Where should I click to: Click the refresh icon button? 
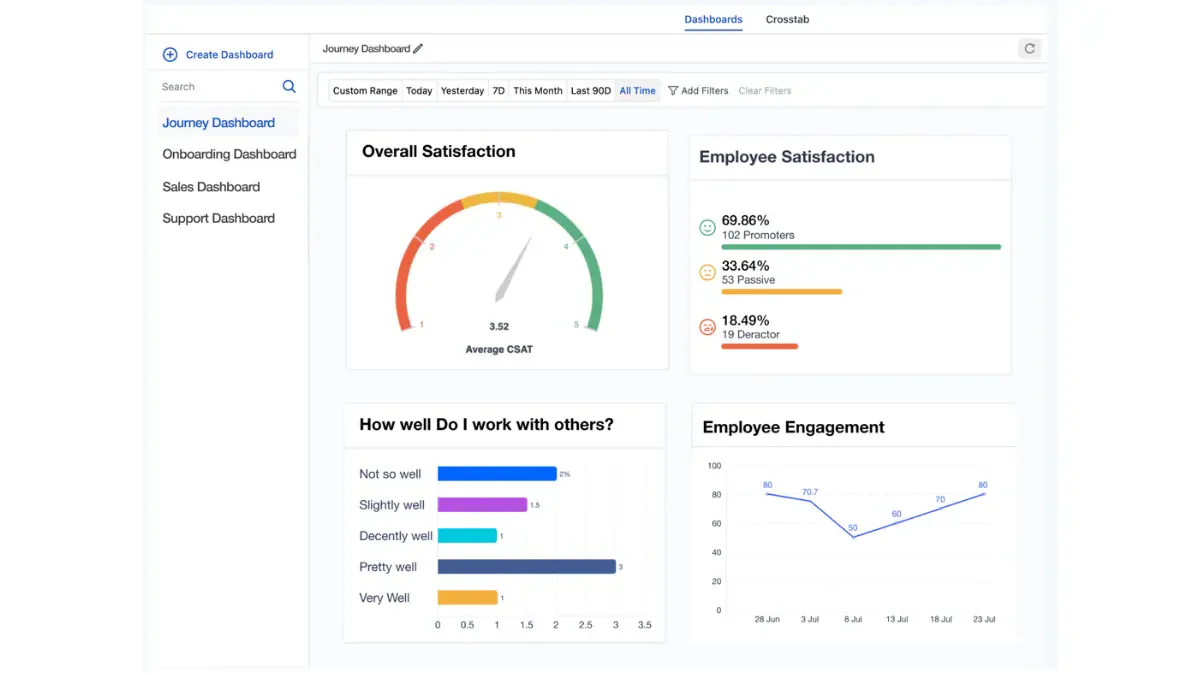tap(1029, 48)
